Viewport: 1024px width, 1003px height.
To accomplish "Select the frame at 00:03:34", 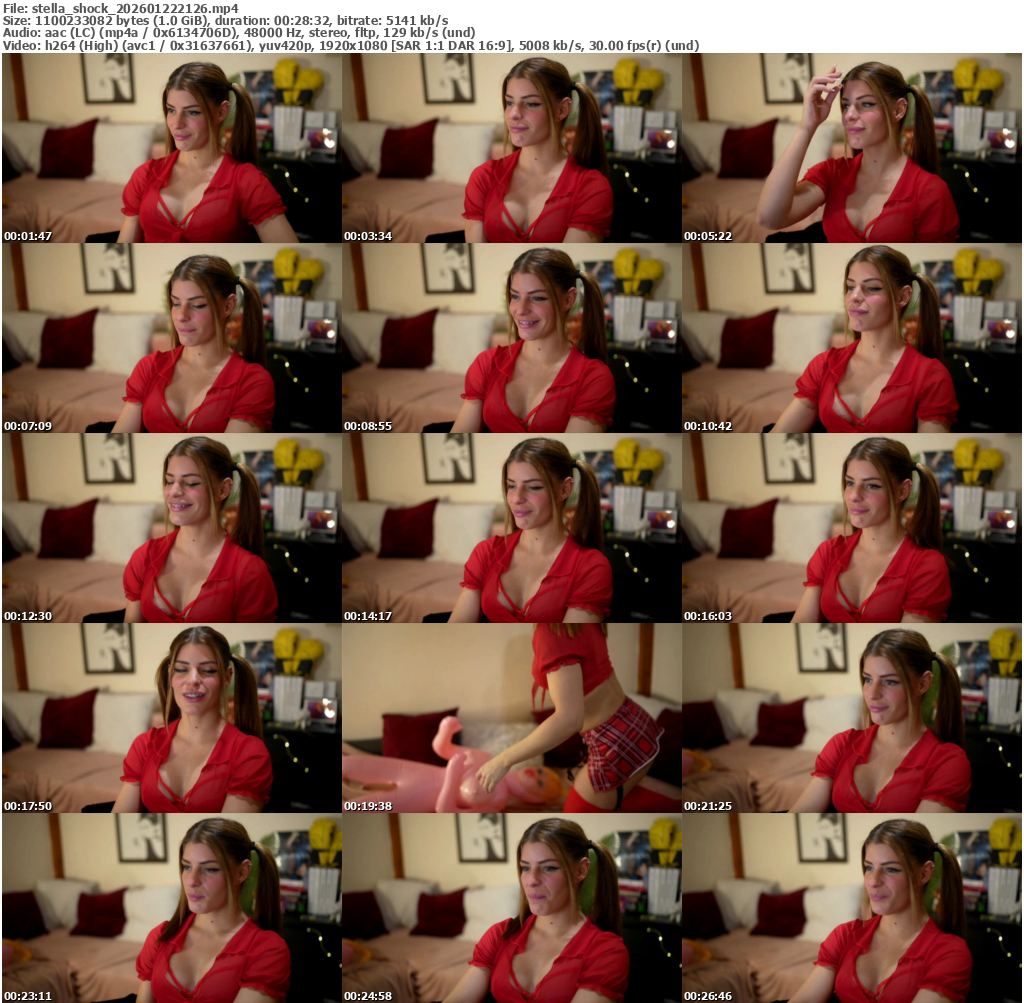I will pyautogui.click(x=511, y=148).
